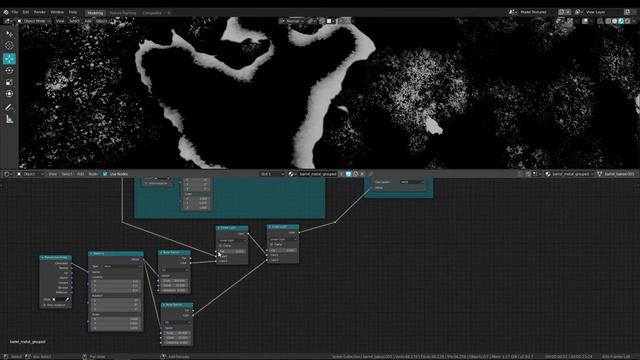Click the view layer icon in top bar
Image resolution: width=640 pixels, height=360 pixels.
click(x=578, y=12)
